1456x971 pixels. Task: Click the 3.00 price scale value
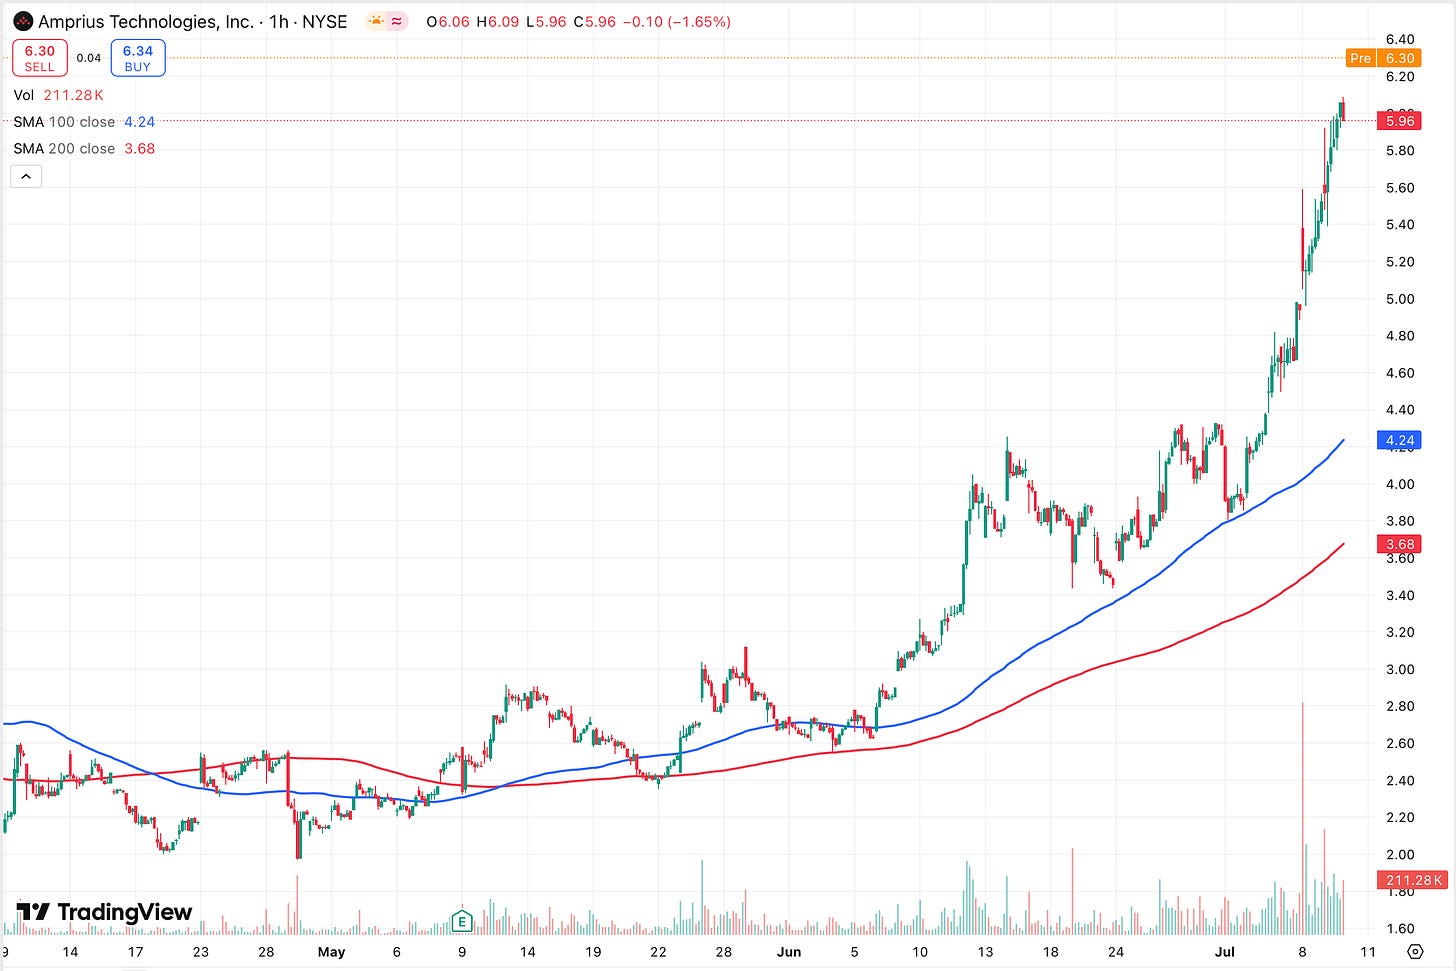point(1400,669)
